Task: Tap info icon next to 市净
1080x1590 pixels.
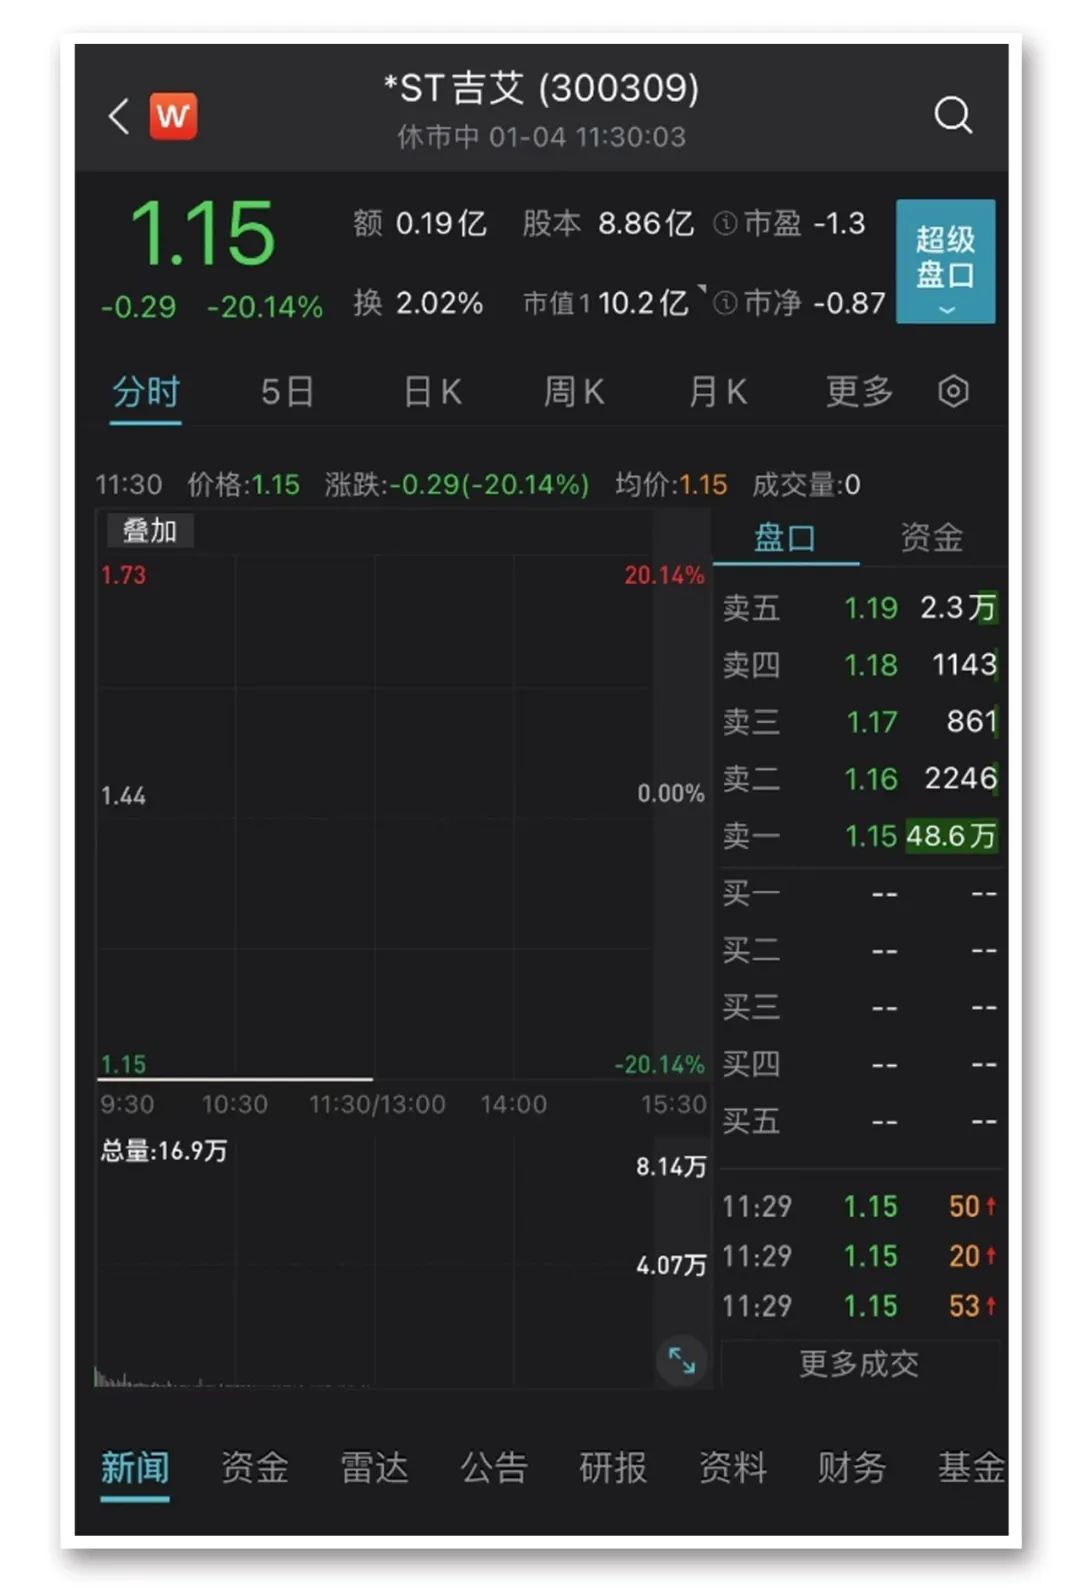Action: point(726,303)
